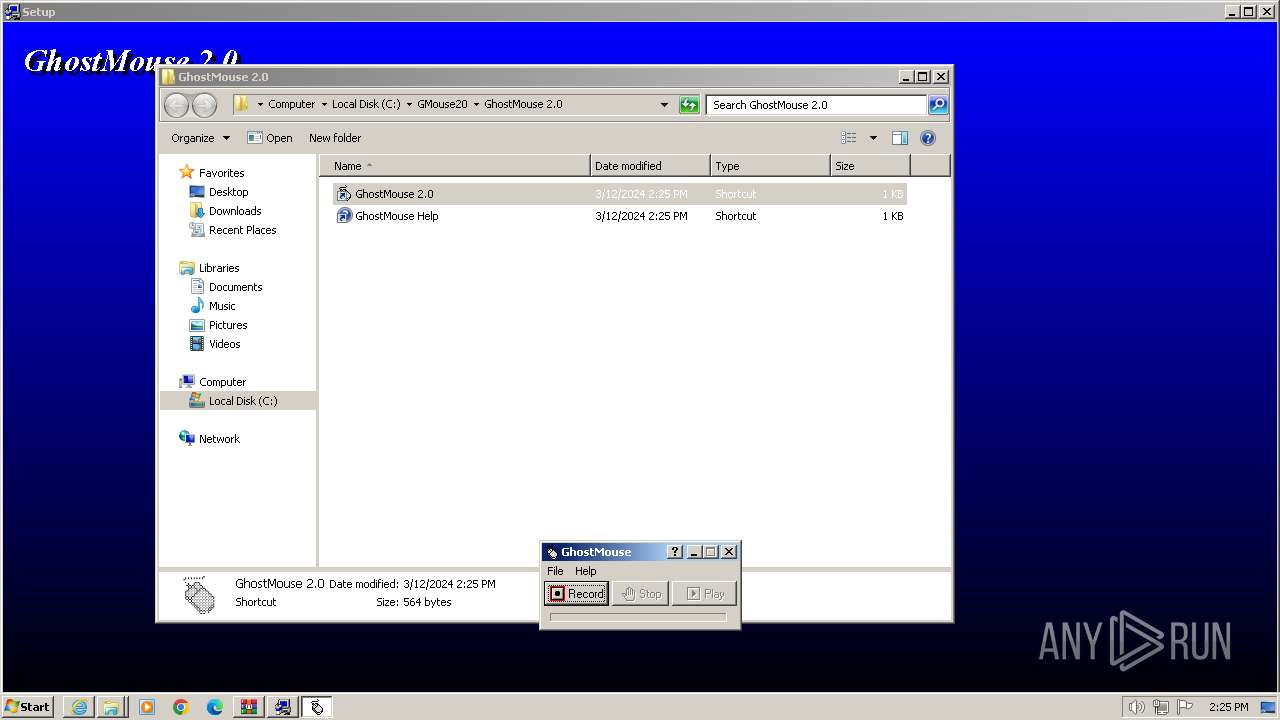Click the disabled Stop button in GhostMouse
This screenshot has height=720, width=1280.
pyautogui.click(x=640, y=593)
